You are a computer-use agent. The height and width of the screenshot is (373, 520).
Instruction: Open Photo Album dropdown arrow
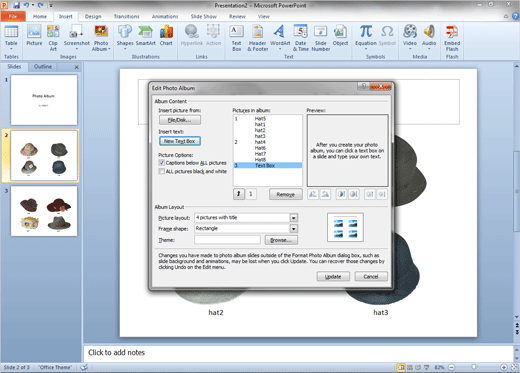click(109, 49)
